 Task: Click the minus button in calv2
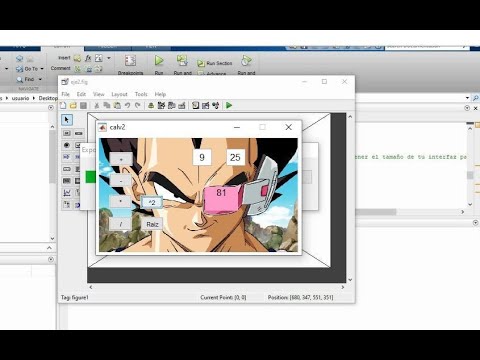click(x=121, y=180)
